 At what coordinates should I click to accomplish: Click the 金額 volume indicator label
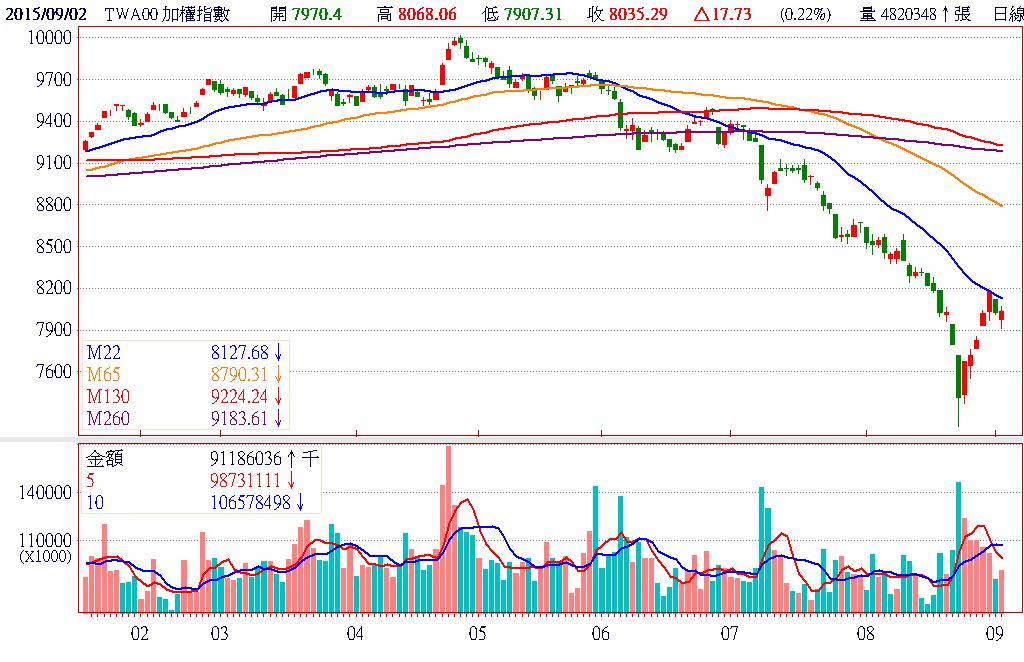click(105, 460)
